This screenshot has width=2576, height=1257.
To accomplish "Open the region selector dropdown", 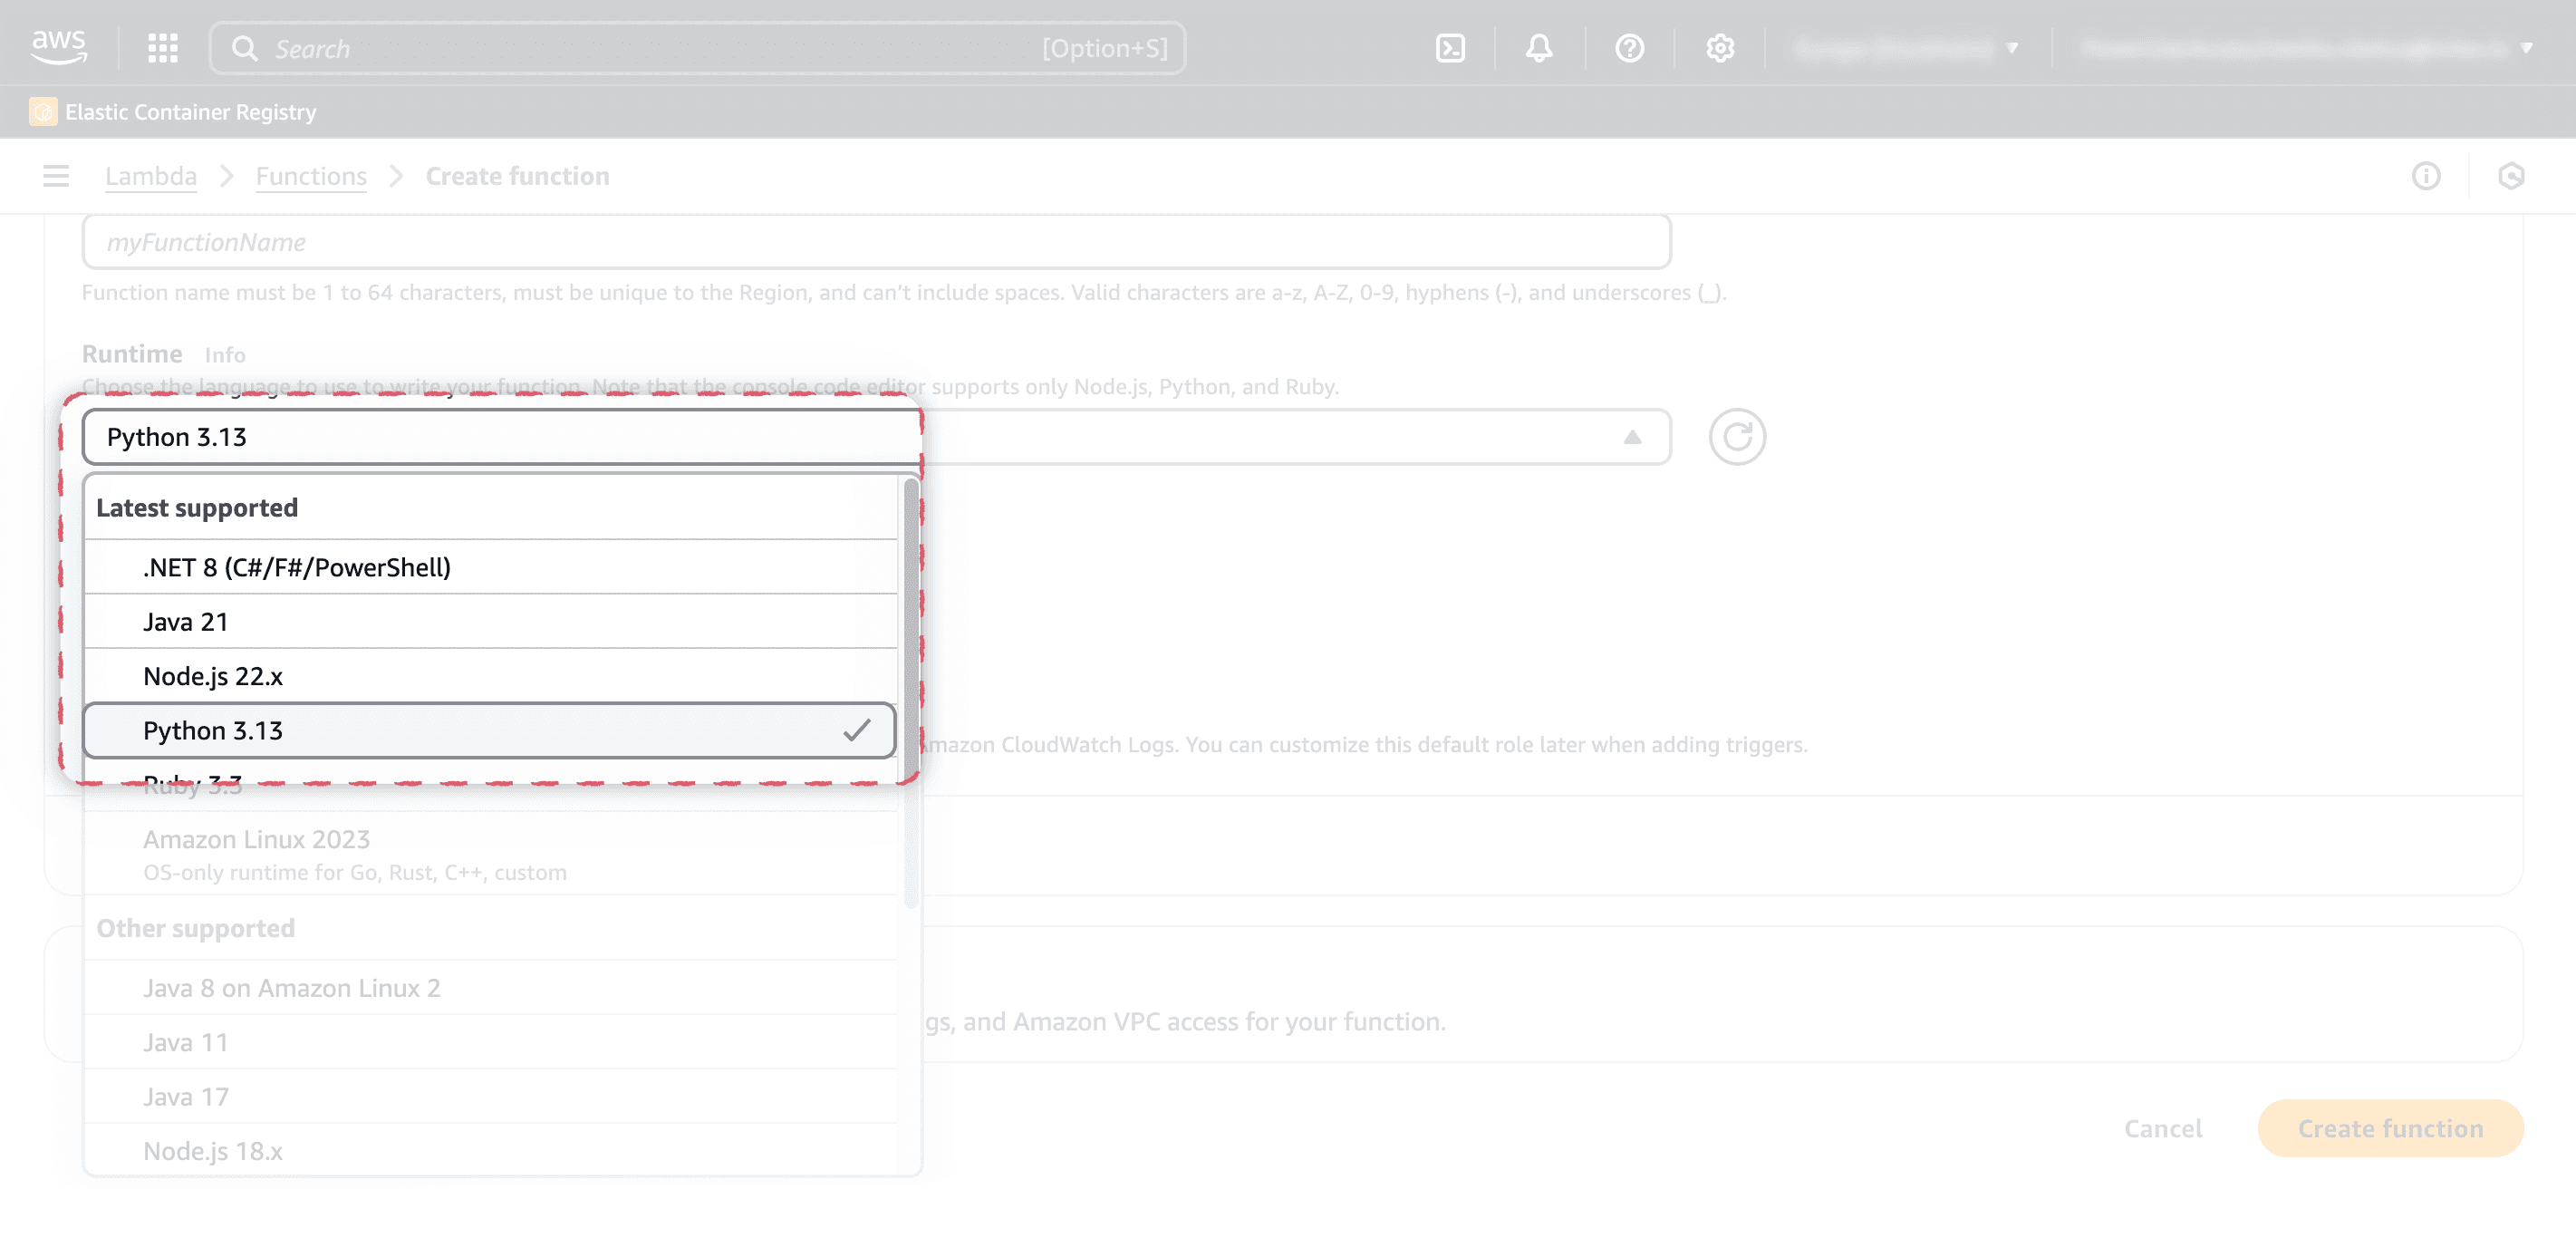I will point(1907,48).
